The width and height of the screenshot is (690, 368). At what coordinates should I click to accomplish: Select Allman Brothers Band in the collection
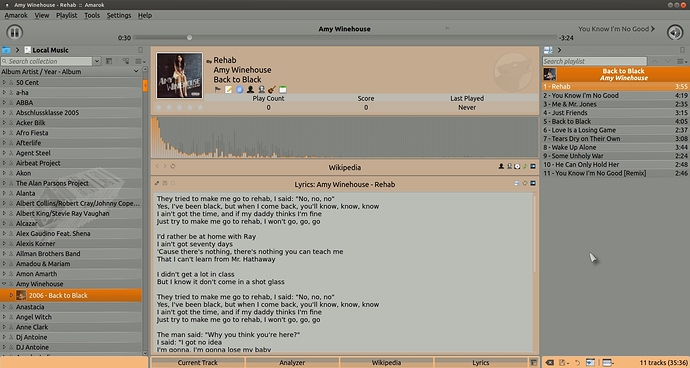coord(48,254)
